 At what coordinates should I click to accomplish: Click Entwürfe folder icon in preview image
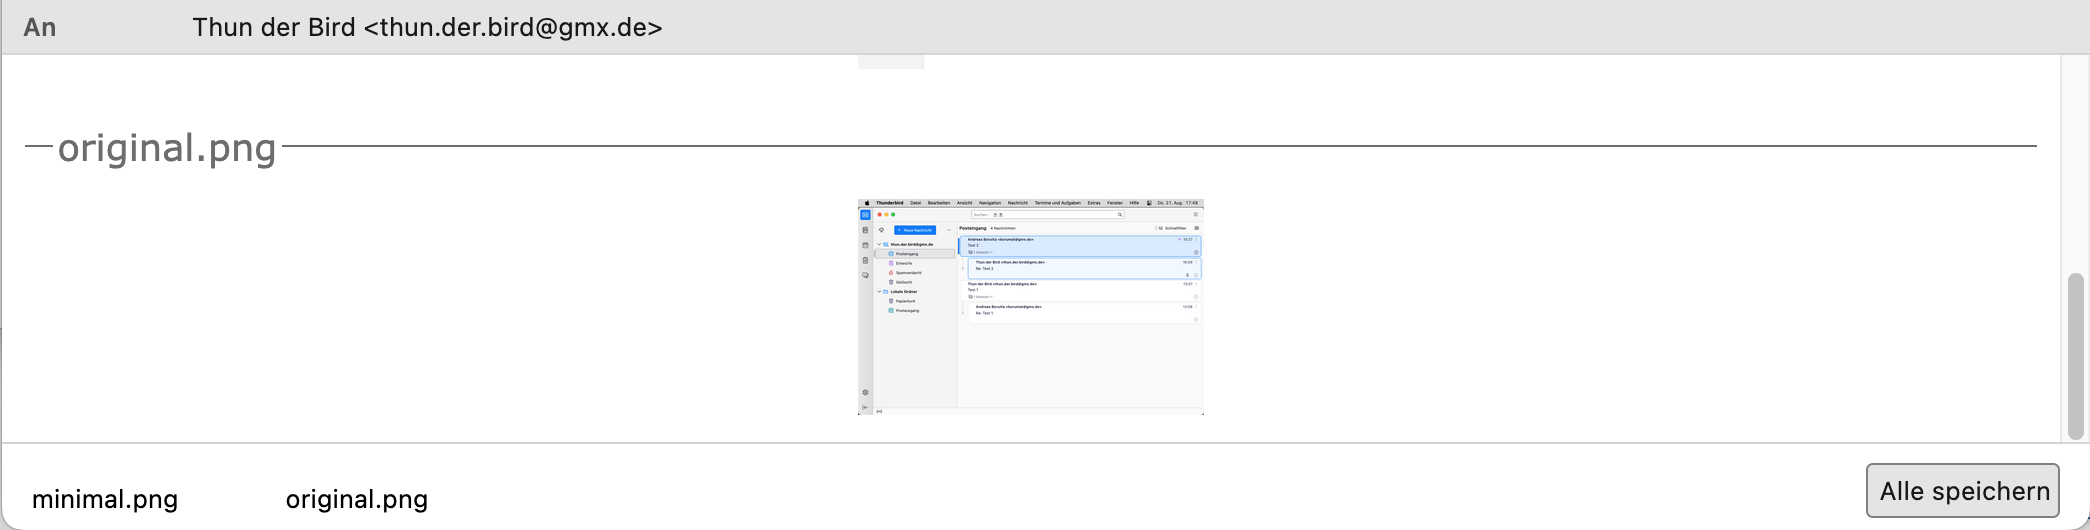(x=891, y=263)
